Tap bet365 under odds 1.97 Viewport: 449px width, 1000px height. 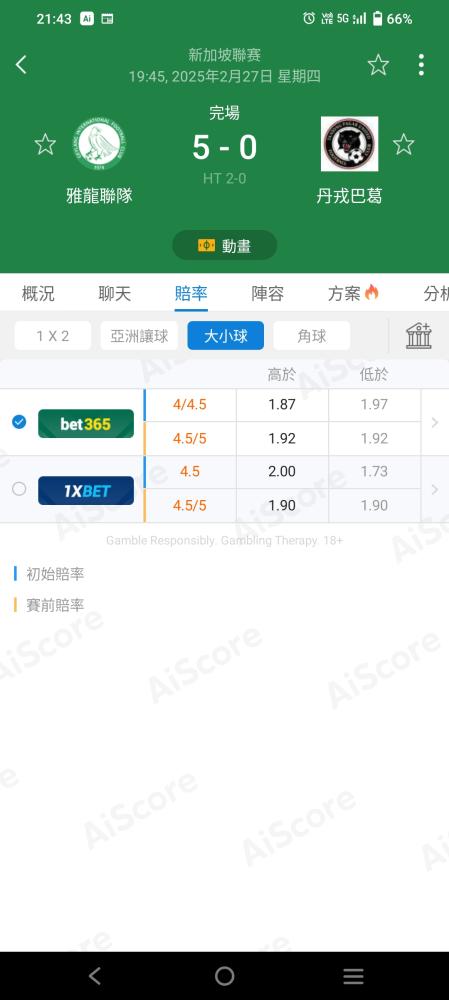(x=374, y=404)
